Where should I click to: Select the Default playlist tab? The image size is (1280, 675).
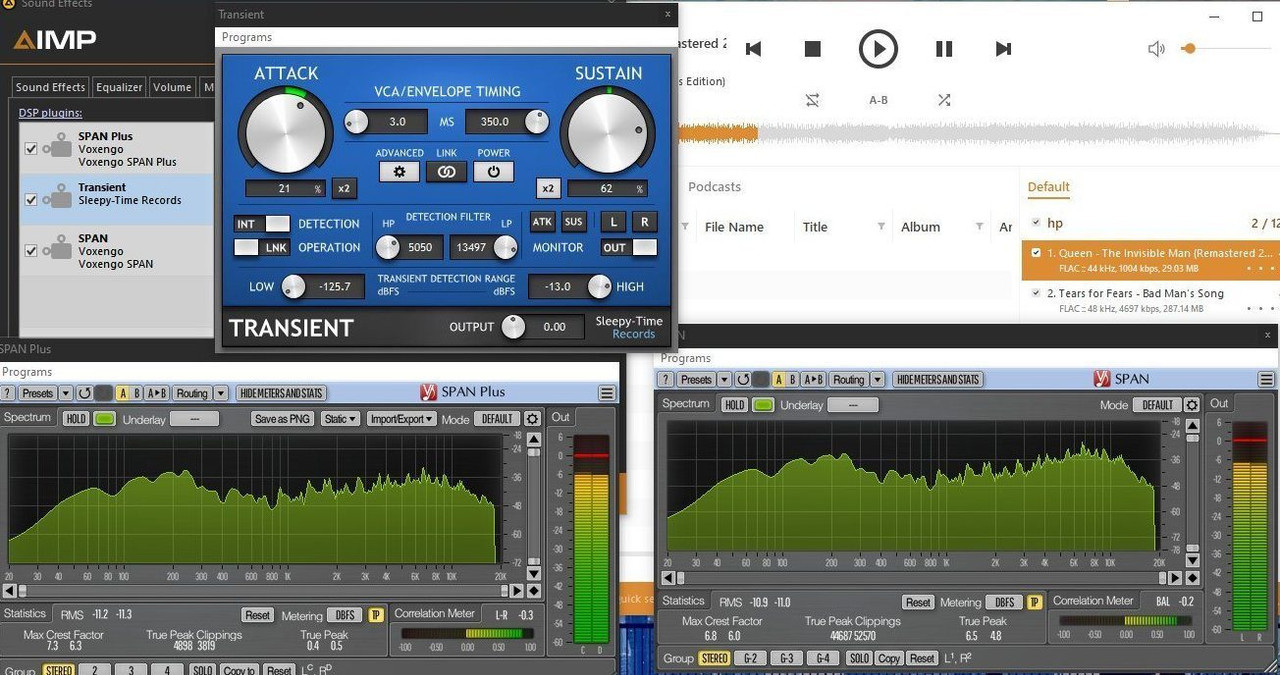coord(1049,186)
